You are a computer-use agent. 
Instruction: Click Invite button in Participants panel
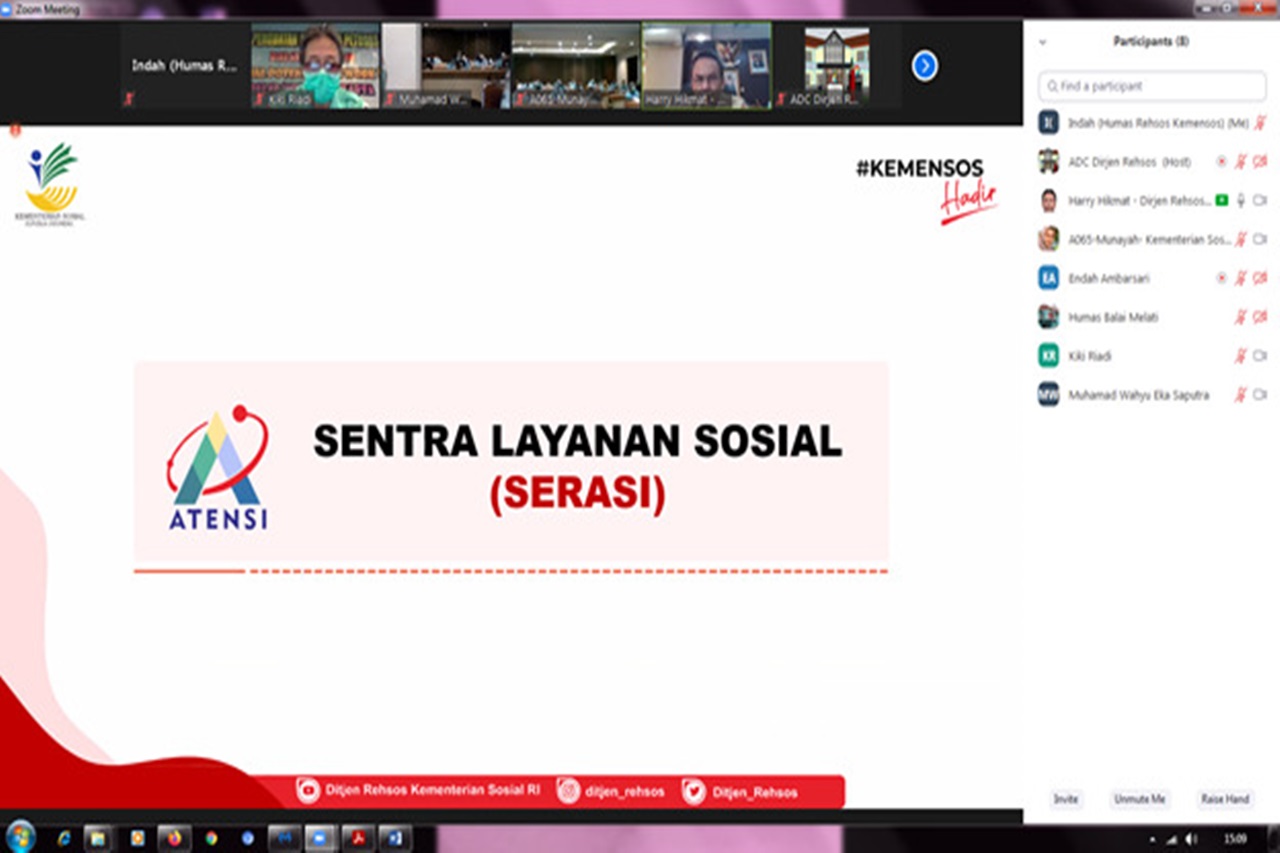(x=1065, y=800)
